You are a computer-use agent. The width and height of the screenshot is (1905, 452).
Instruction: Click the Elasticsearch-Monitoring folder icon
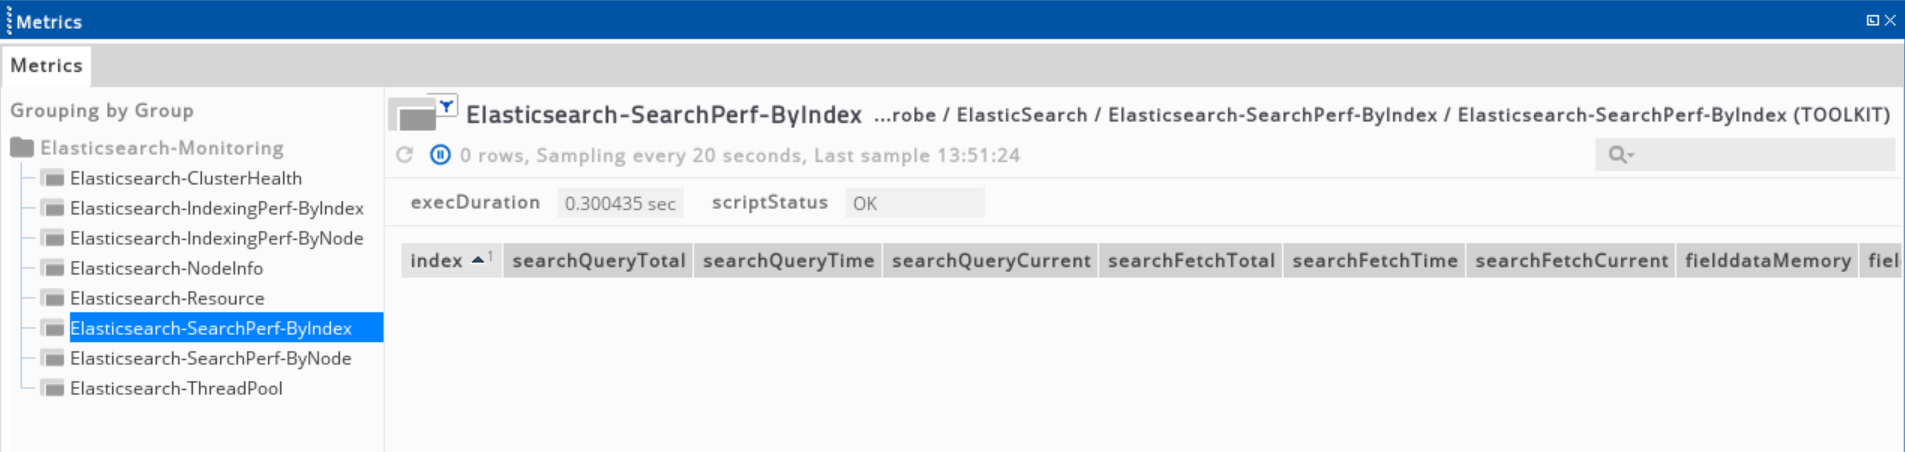[22, 148]
